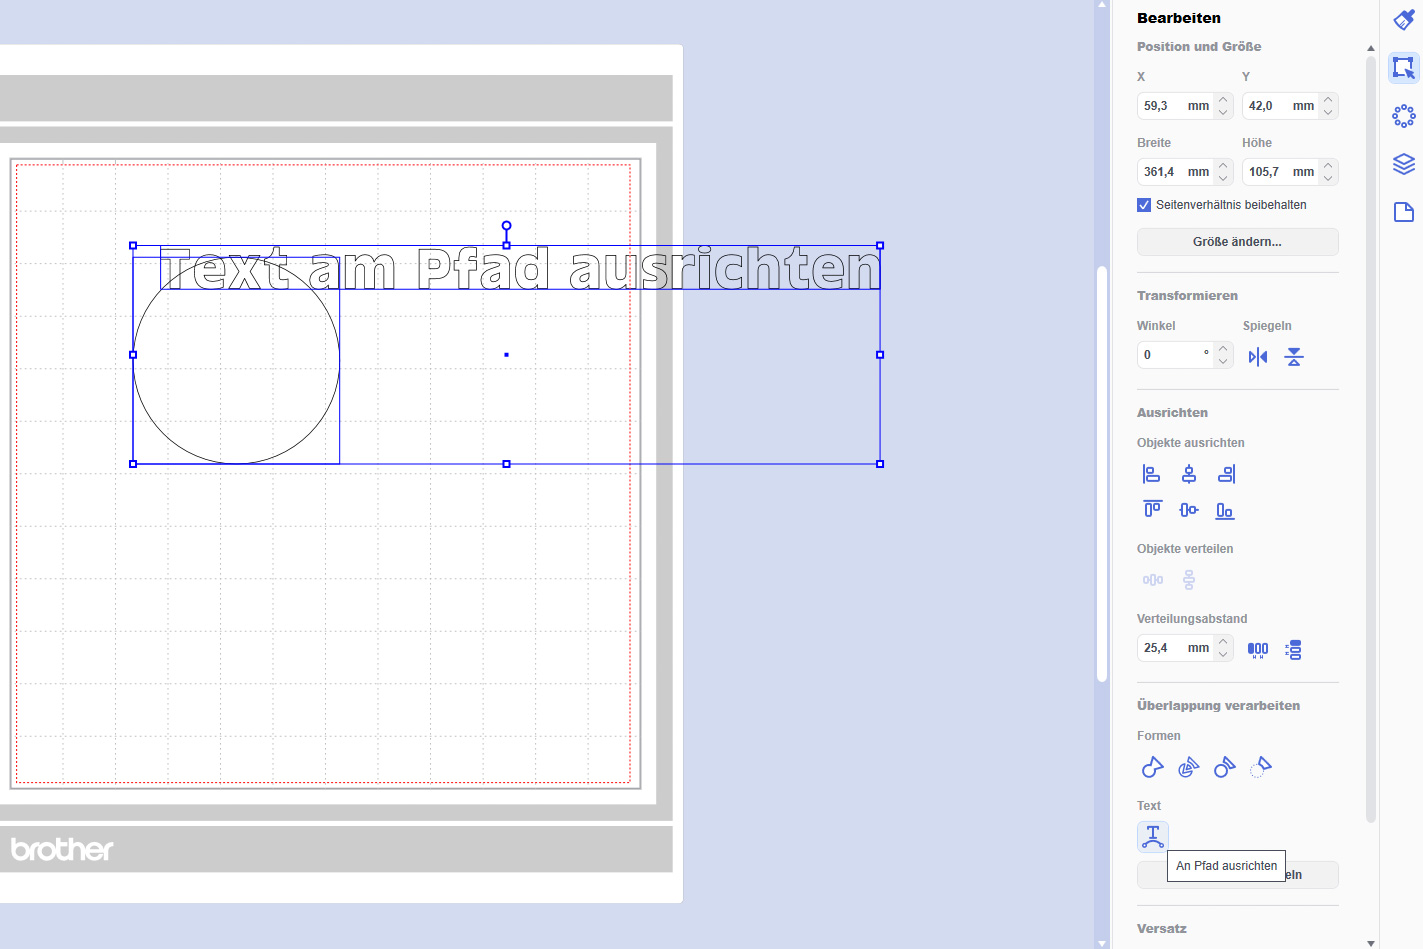
Task: Increase the X position value with up arrow
Action: pyautogui.click(x=1223, y=99)
